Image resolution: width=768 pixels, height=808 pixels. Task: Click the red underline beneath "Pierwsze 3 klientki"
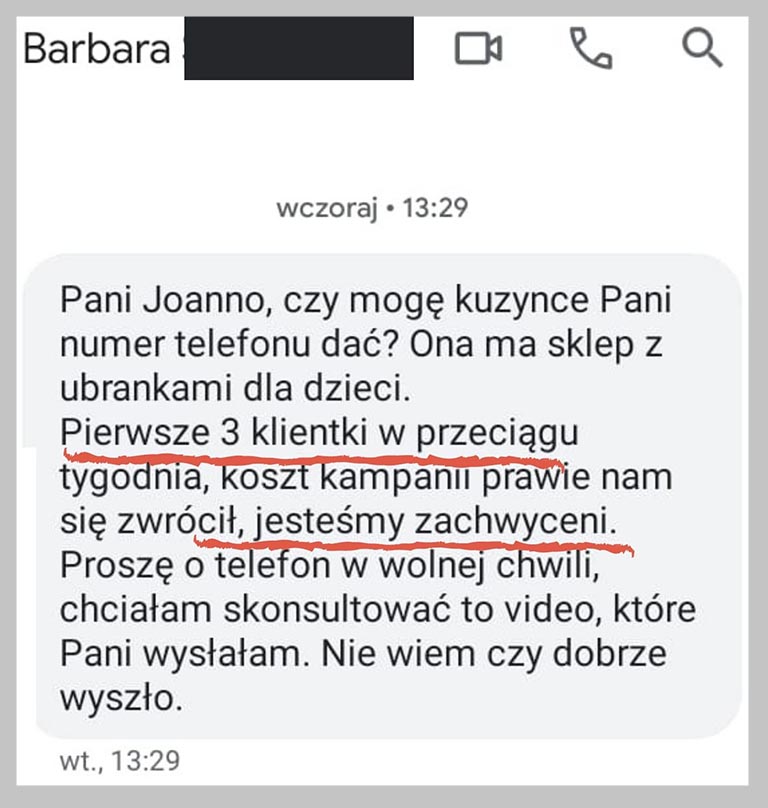314,458
